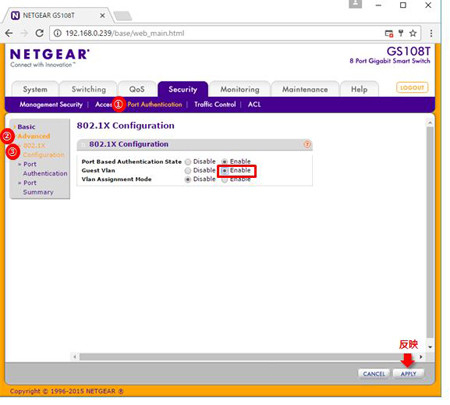Set Guest Vlan to Enable
450x405 pixels.
pyautogui.click(x=225, y=171)
